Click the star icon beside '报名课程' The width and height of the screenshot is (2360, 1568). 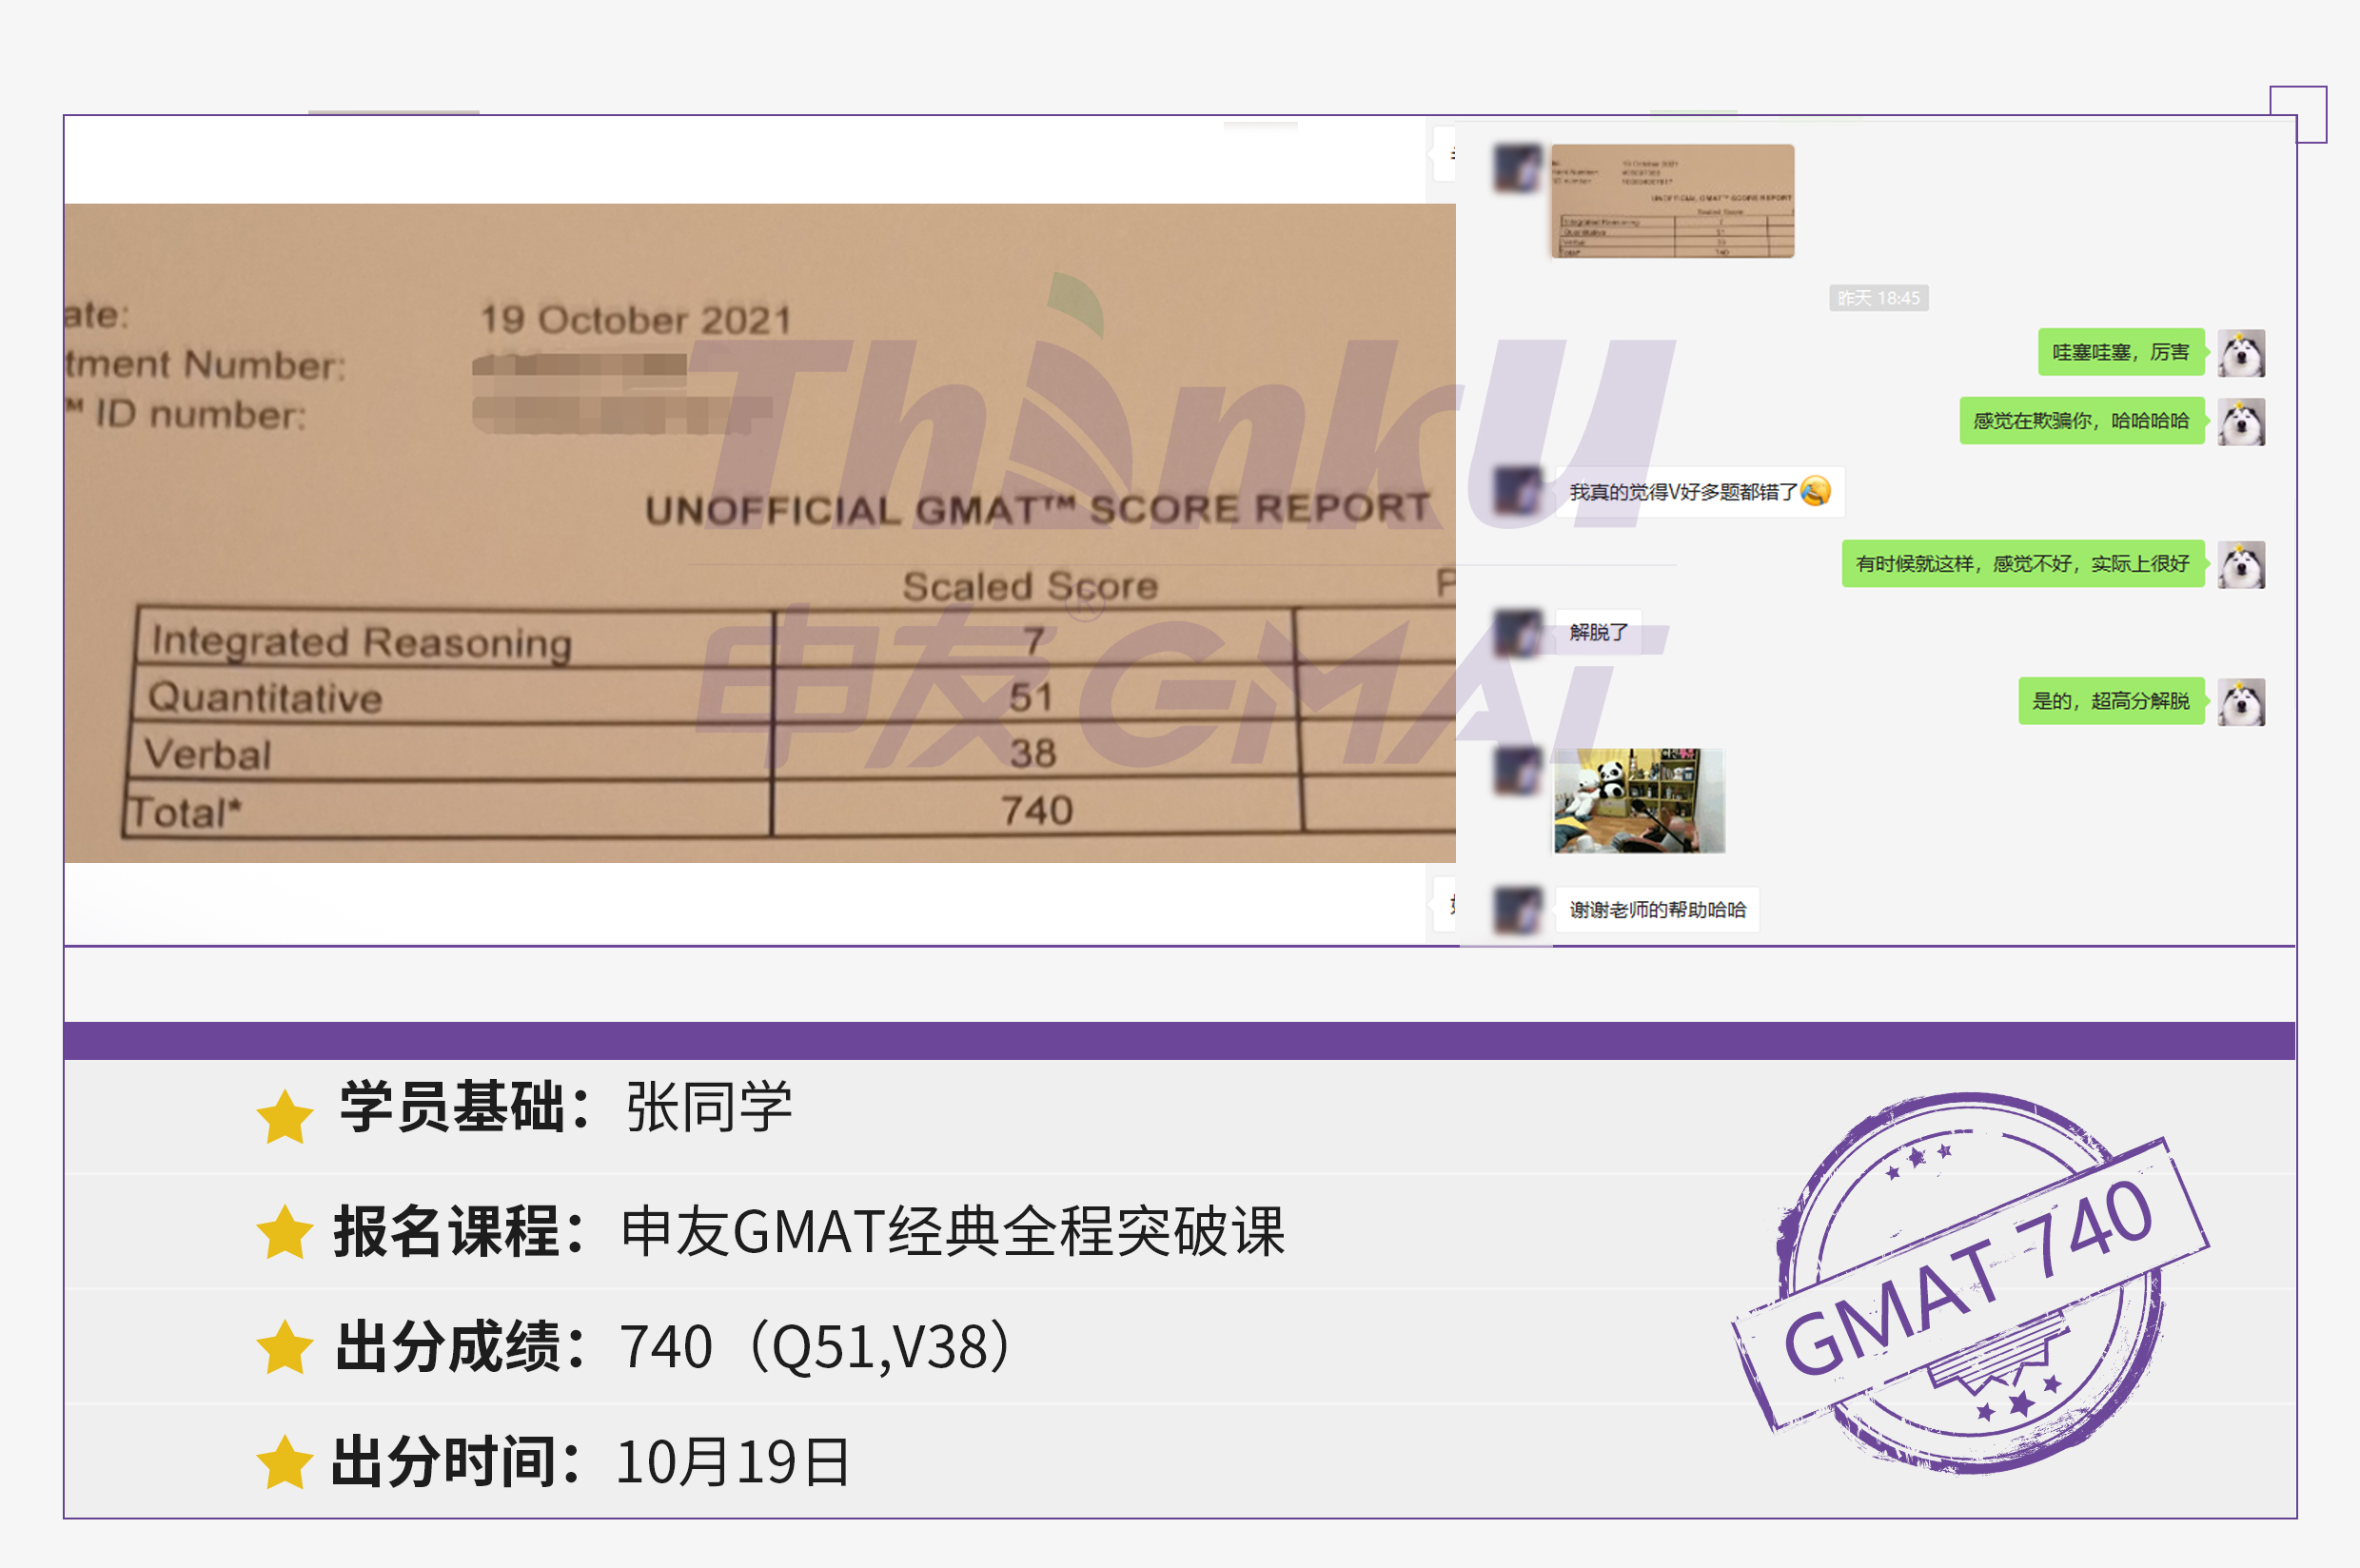coord(285,1231)
